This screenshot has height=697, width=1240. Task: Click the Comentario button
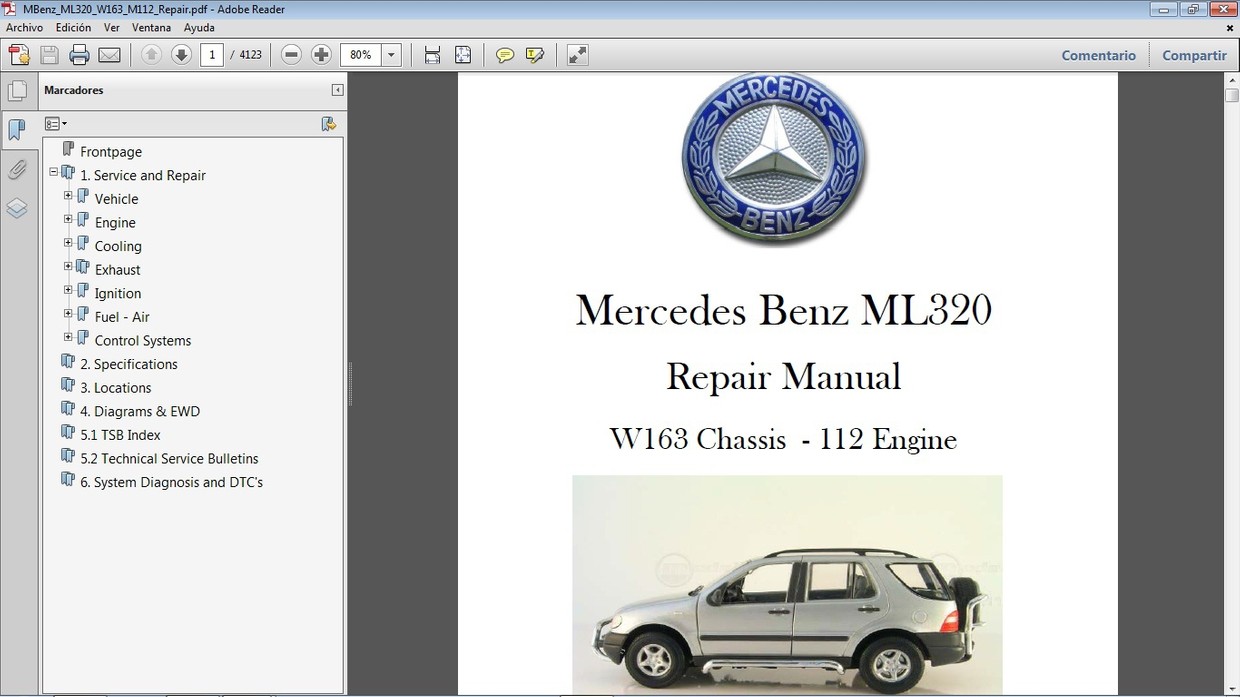pos(1098,55)
